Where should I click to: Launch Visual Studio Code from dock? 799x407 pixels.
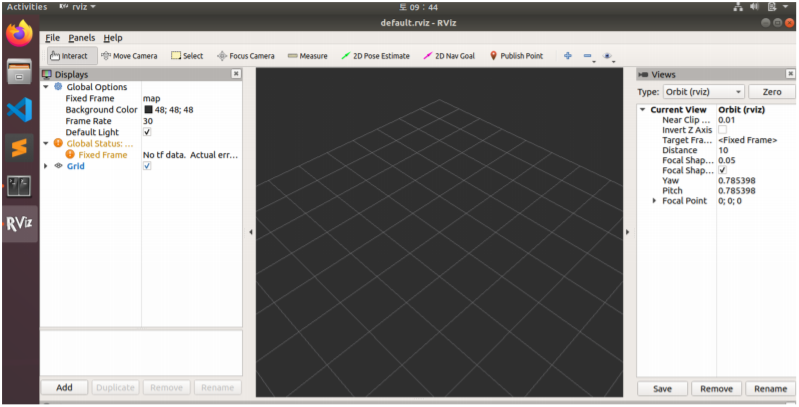point(20,110)
